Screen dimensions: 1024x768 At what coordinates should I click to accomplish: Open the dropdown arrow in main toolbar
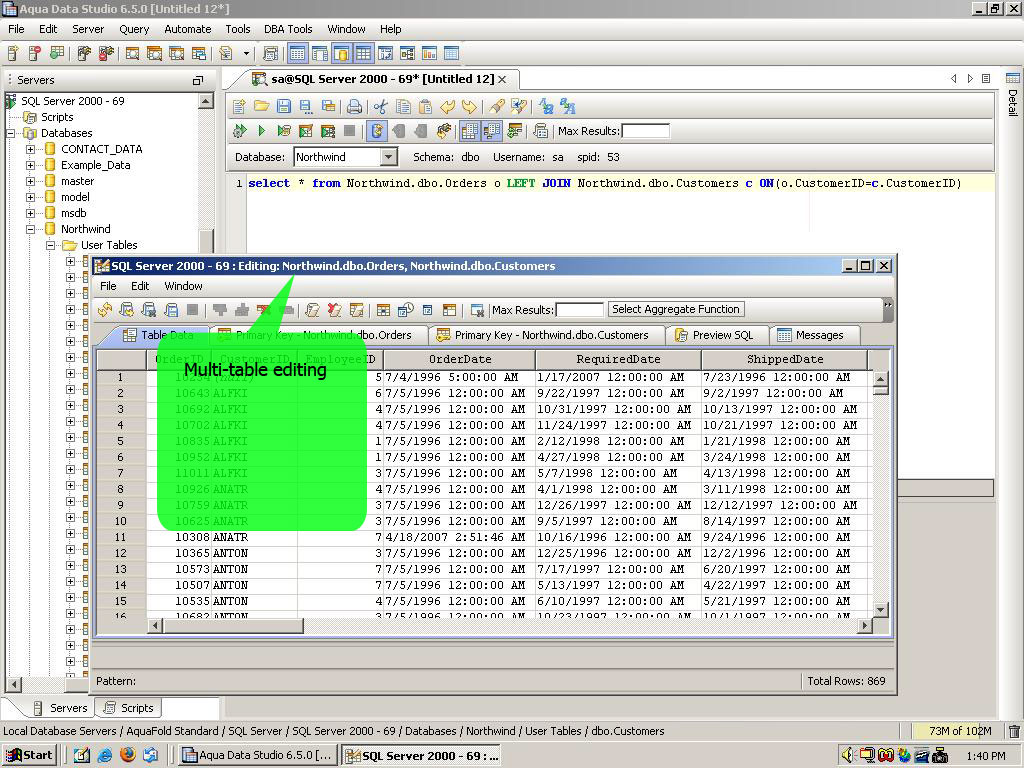click(x=246, y=54)
